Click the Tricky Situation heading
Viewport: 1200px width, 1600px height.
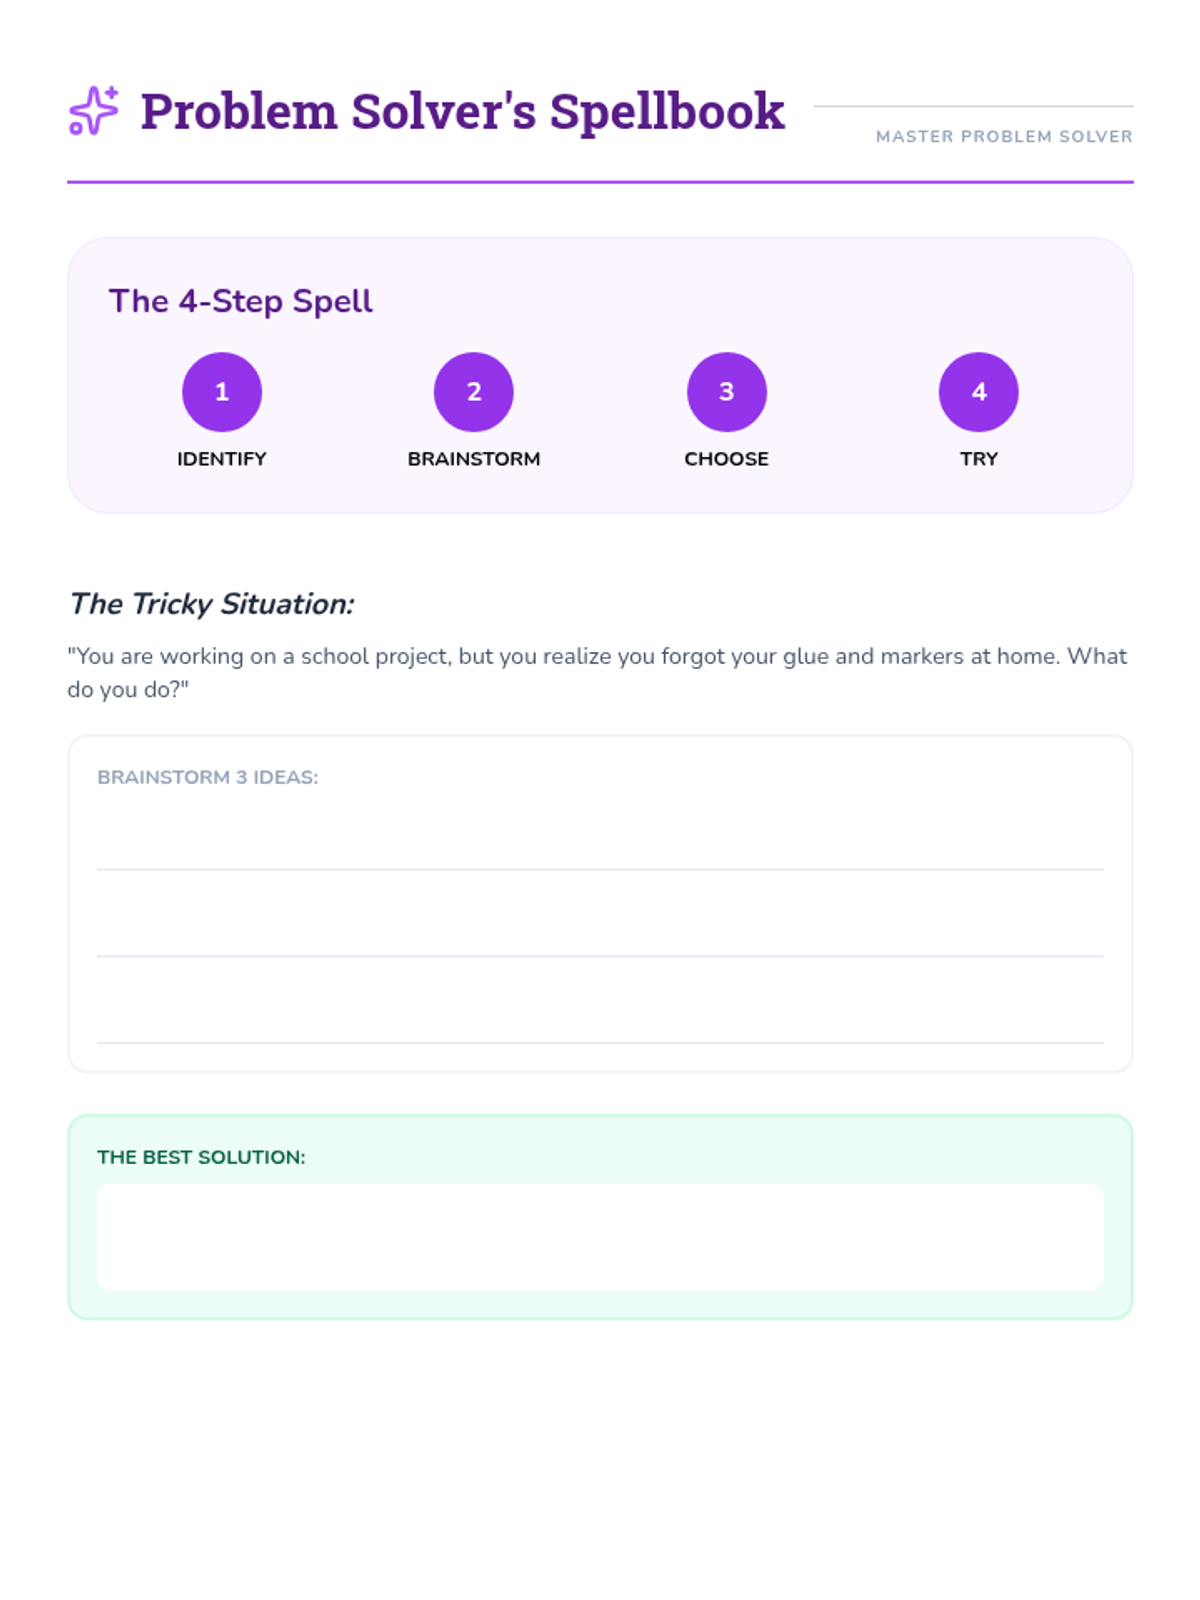click(211, 604)
